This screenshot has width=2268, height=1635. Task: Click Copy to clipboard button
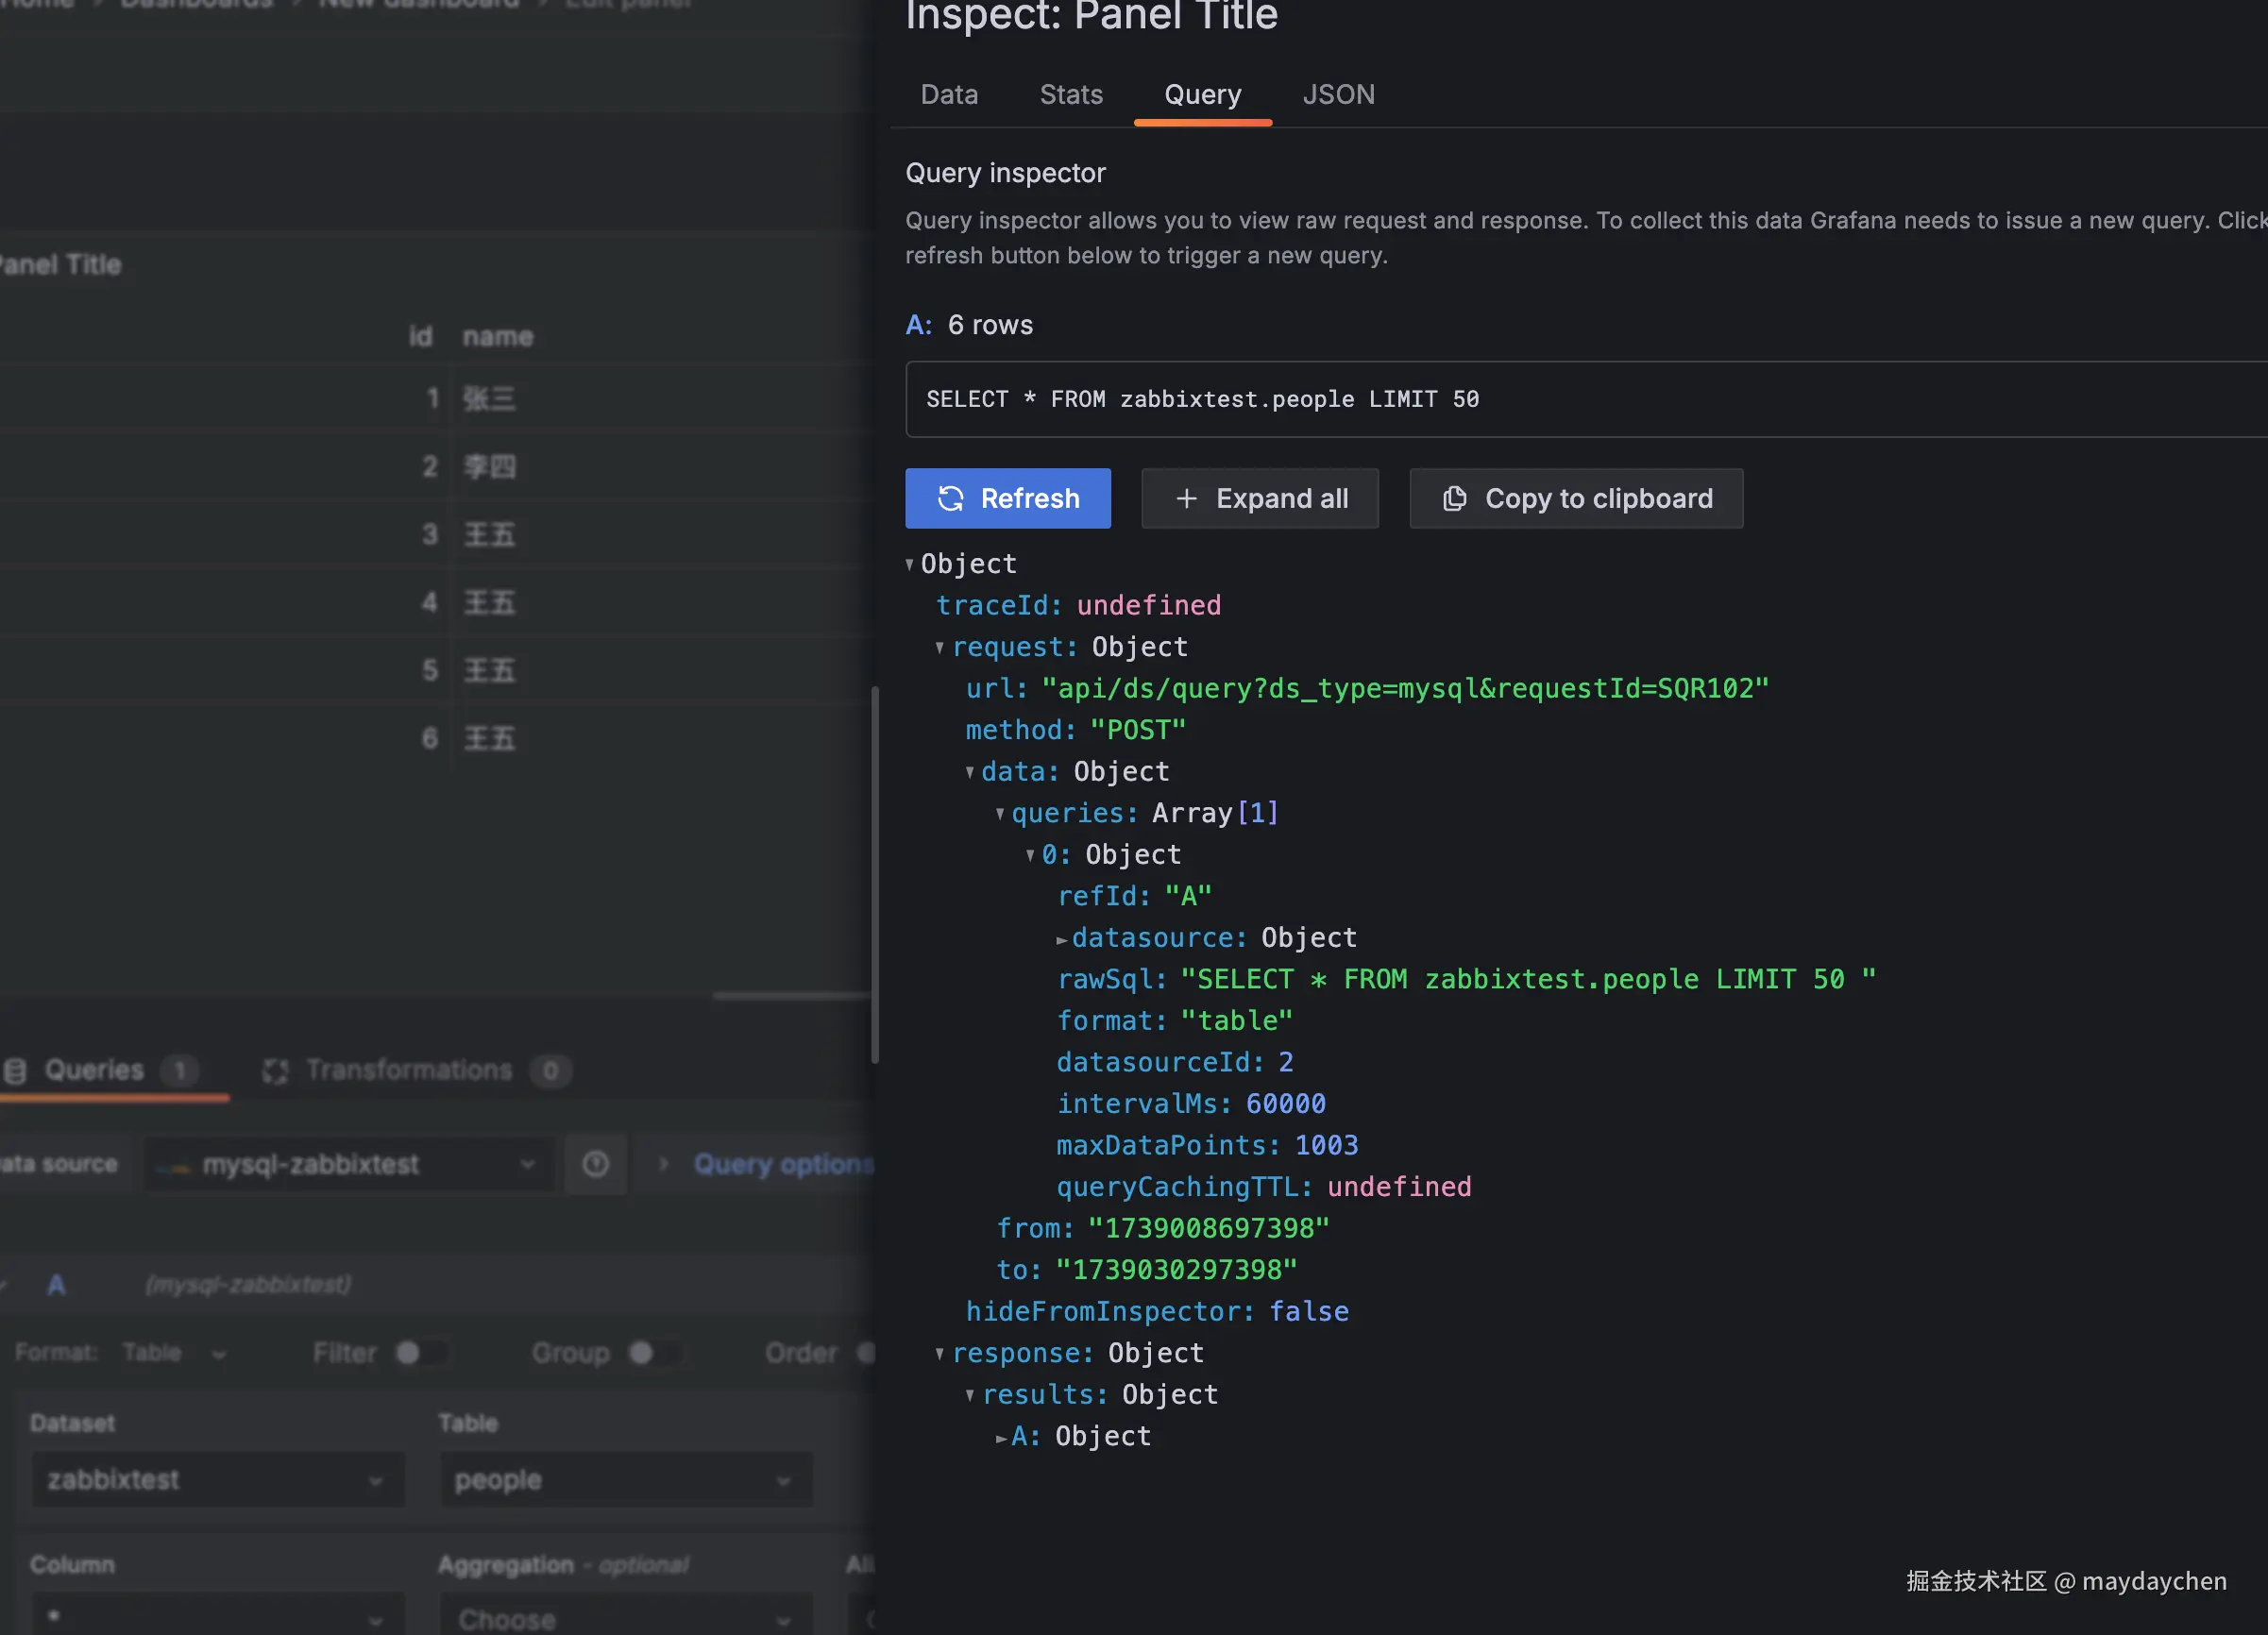click(1576, 498)
